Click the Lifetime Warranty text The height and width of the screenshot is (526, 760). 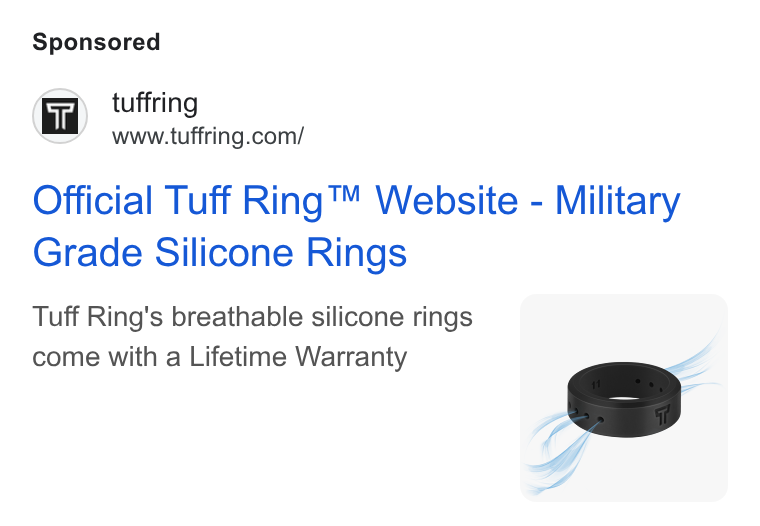[x=298, y=357]
